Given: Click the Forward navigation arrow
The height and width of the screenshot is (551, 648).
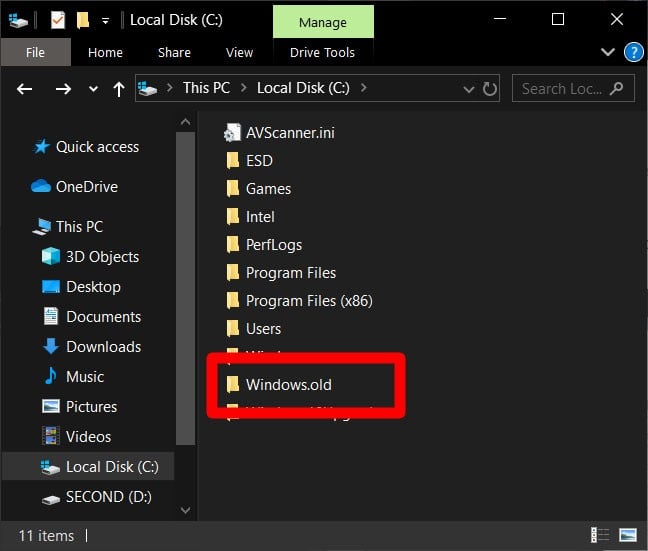Looking at the screenshot, I should tap(63, 89).
